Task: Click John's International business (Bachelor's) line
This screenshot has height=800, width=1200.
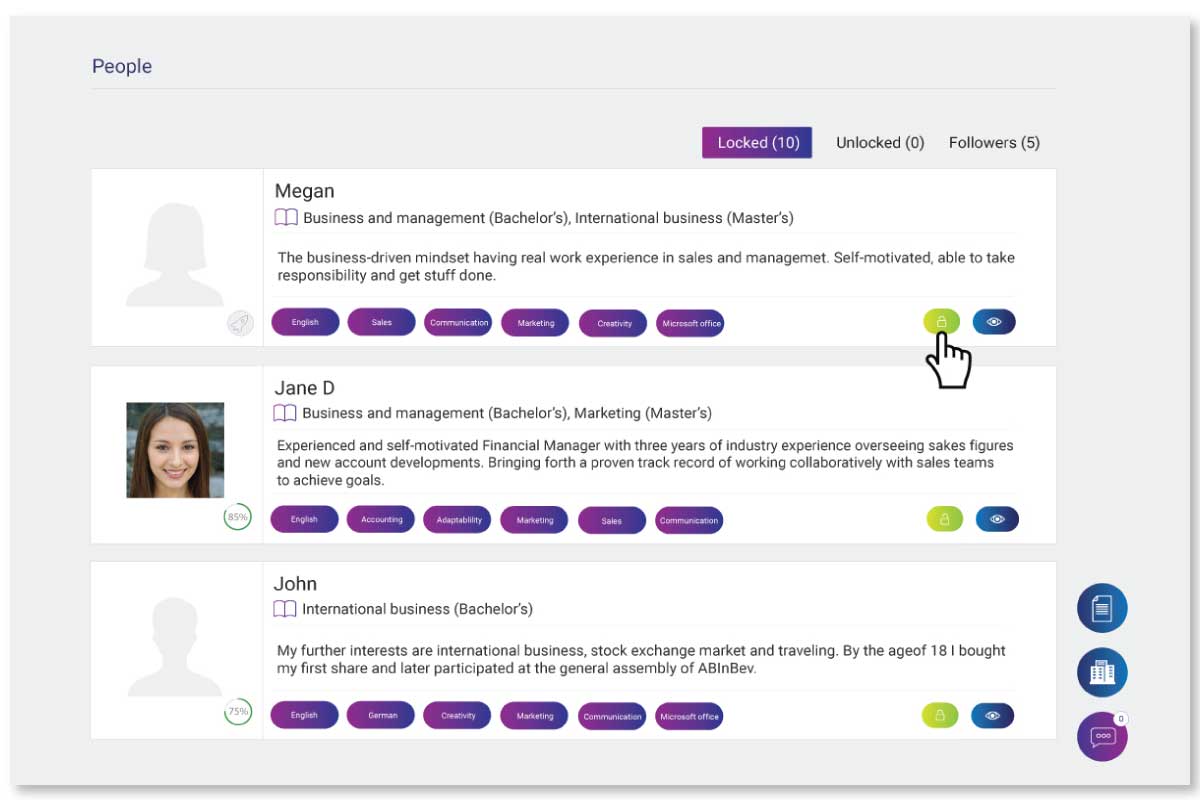Action: point(417,609)
